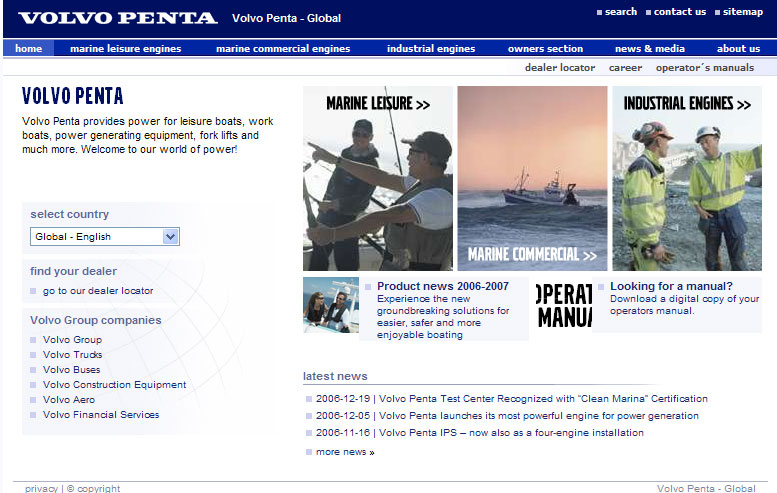Open marine commercial engines menu
Viewport: 777px width, 493px height.
pos(283,49)
